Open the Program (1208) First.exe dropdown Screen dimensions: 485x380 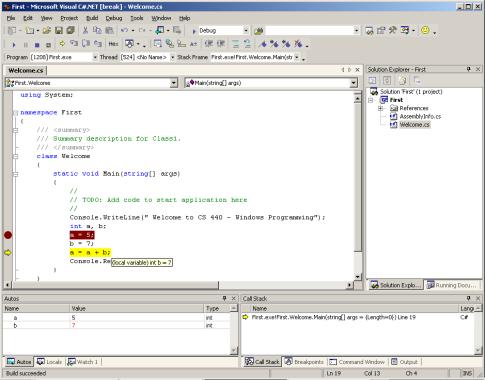pos(95,57)
